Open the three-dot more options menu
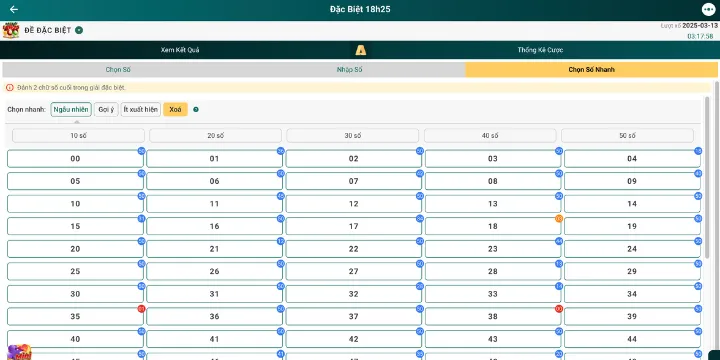The height and width of the screenshot is (360, 720). click(x=709, y=9)
